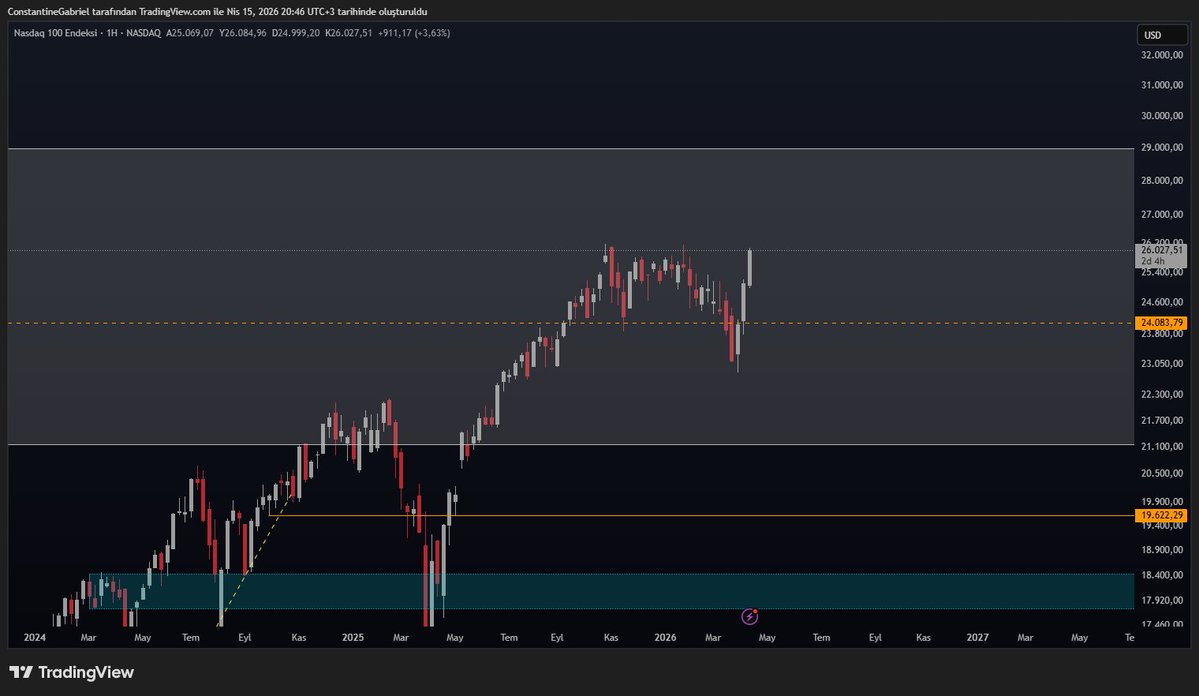Click the NASDAQ exchange label in legend
1199x696 pixels.
(143, 33)
